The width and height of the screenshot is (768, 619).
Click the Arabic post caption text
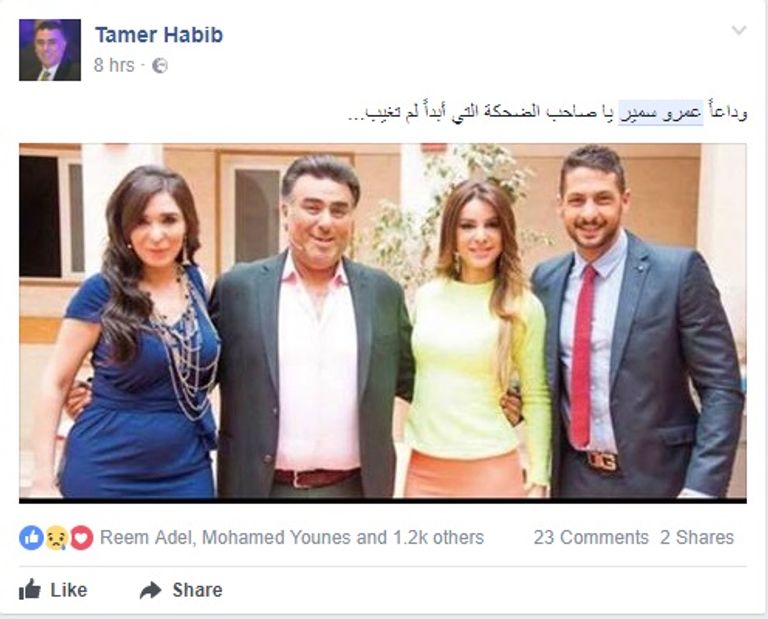pyautogui.click(x=547, y=113)
